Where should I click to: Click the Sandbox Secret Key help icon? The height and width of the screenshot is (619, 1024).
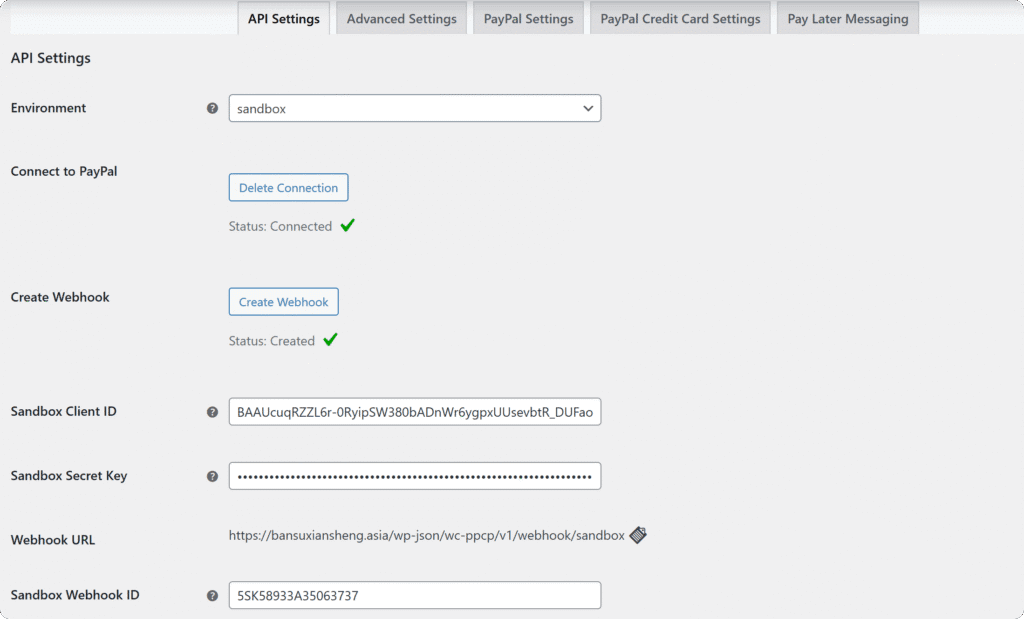pos(212,476)
